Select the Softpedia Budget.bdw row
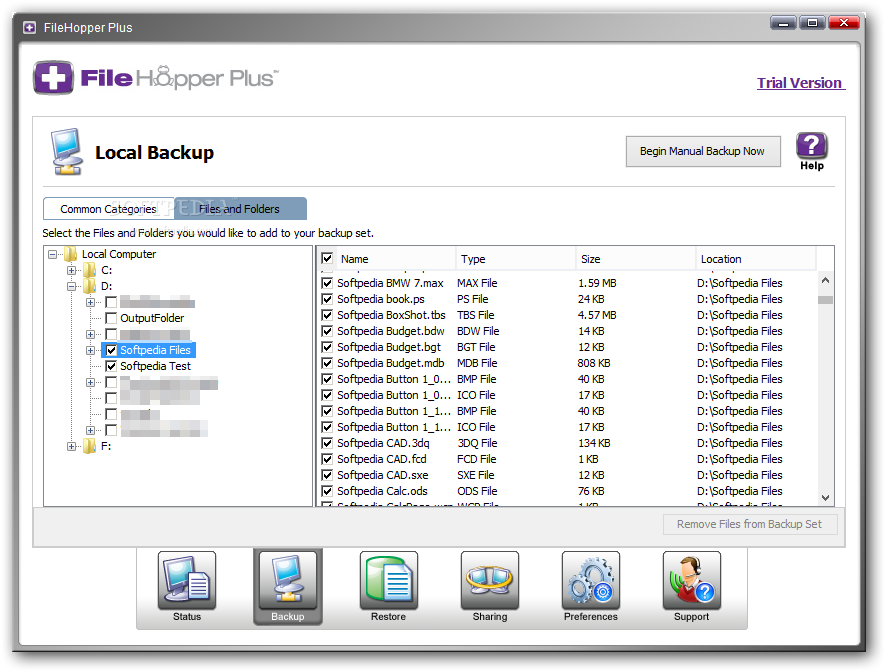This screenshot has width=886, height=672. 567,331
